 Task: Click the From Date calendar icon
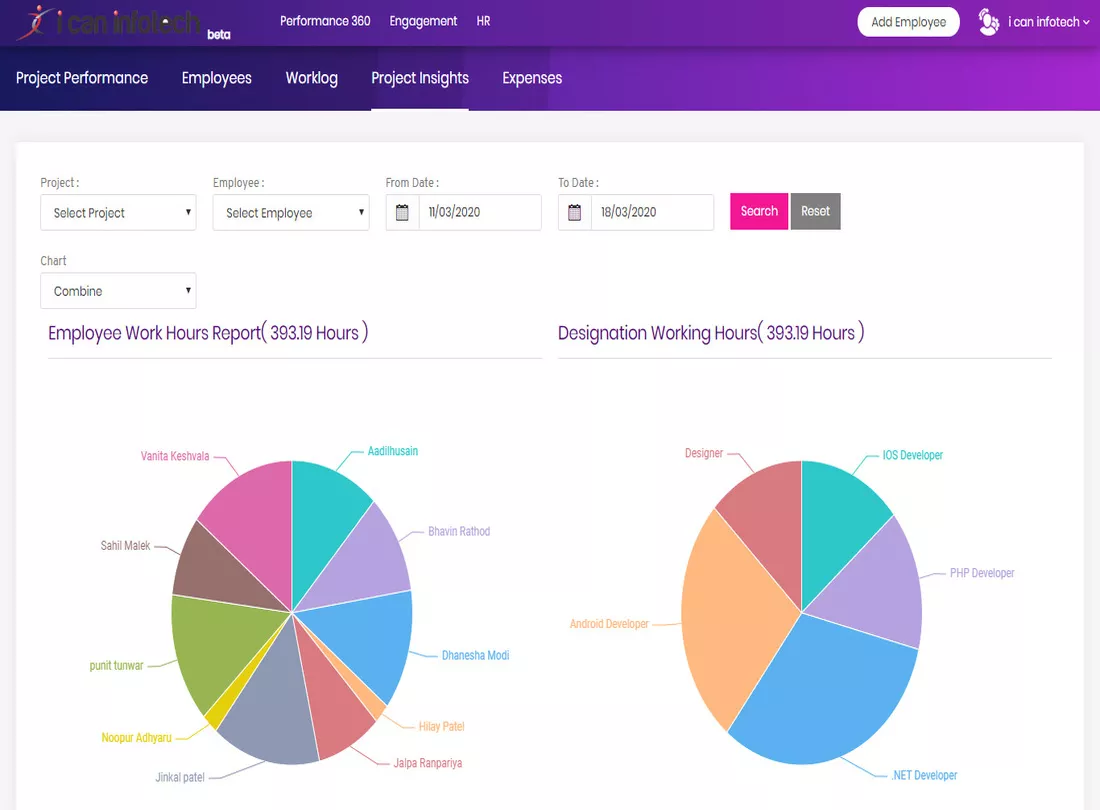point(402,212)
